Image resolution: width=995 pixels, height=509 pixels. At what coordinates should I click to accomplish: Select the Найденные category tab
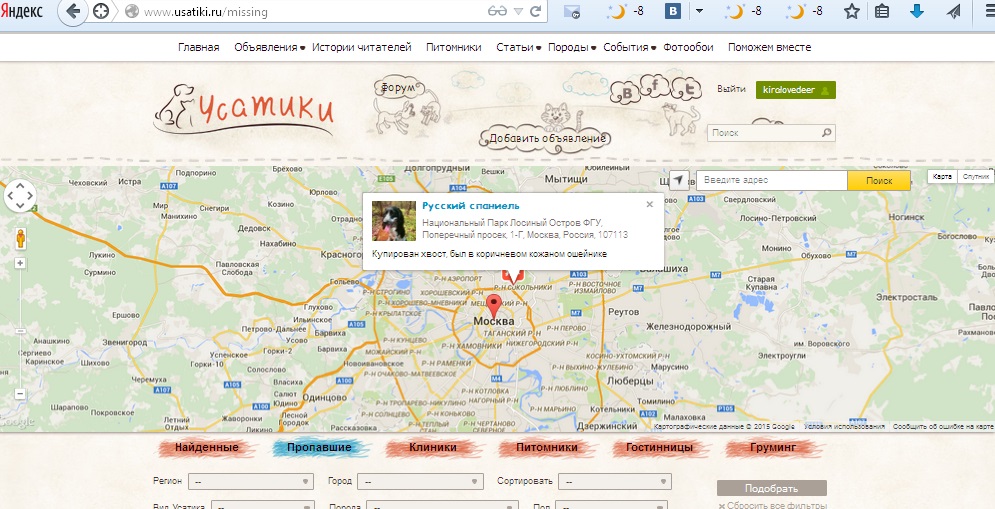click(207, 447)
